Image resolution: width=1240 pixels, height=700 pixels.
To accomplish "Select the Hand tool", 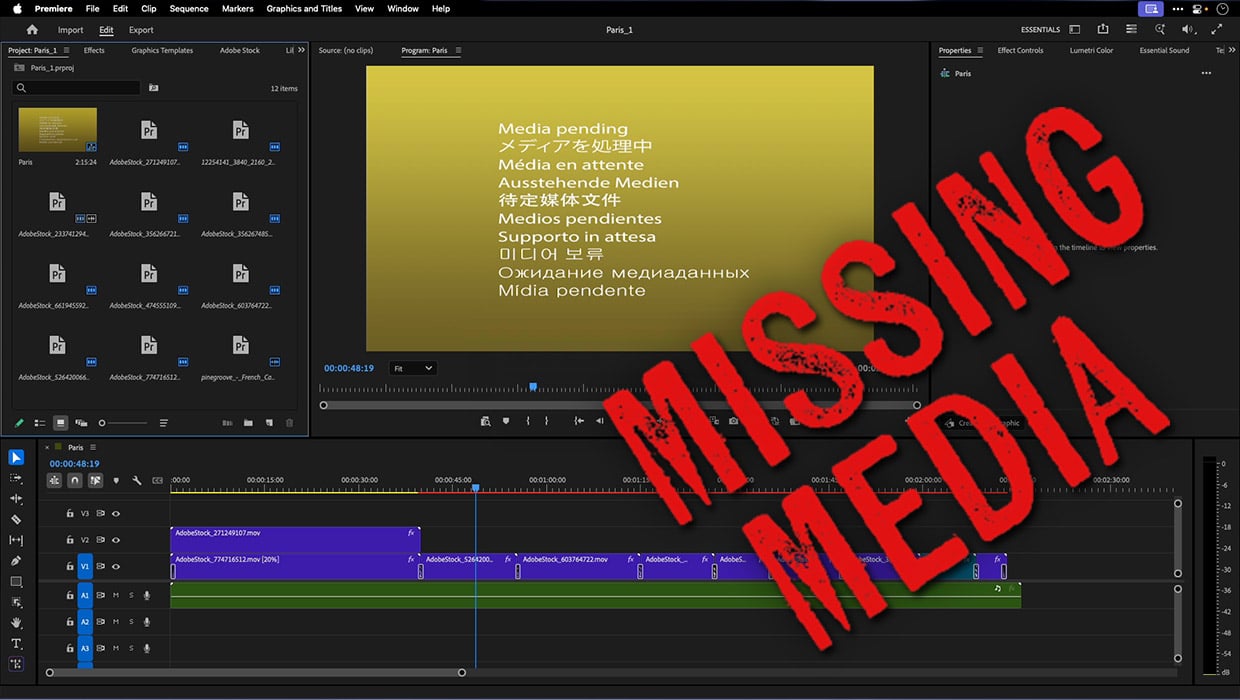I will tap(16, 623).
